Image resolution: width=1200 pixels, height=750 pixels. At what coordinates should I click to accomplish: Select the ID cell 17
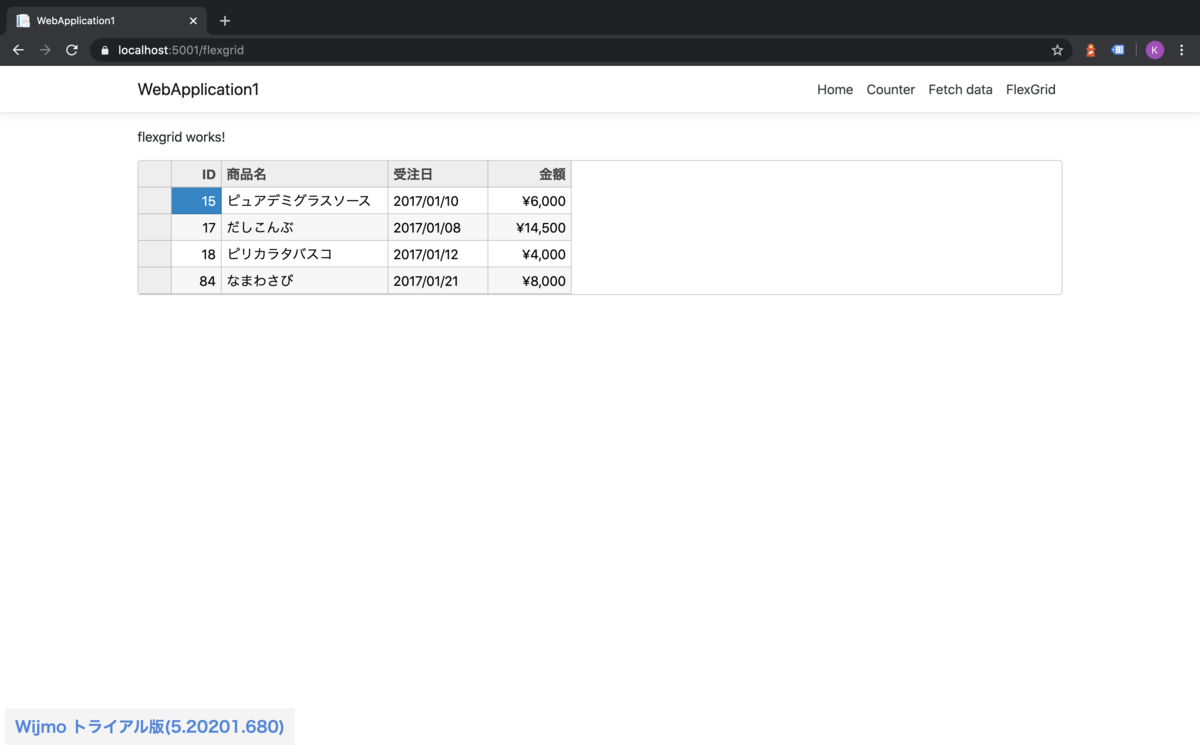click(196, 227)
